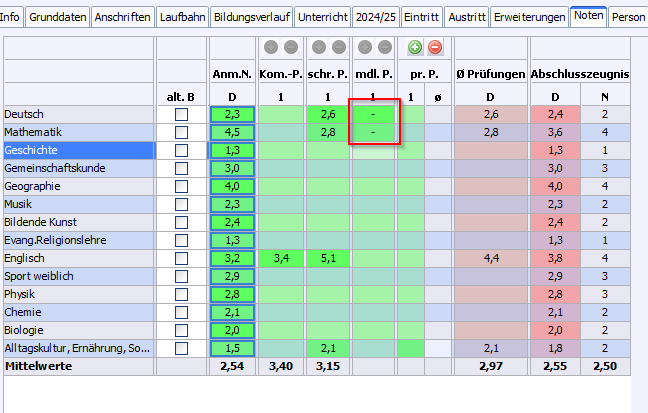The width and height of the screenshot is (648, 413).
Task: Click the grey plus icon above schr. P. column
Action: click(x=318, y=47)
